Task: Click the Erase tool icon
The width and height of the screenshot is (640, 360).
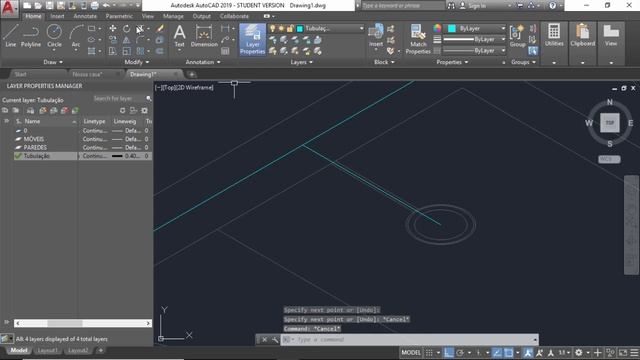Action: pos(160,29)
